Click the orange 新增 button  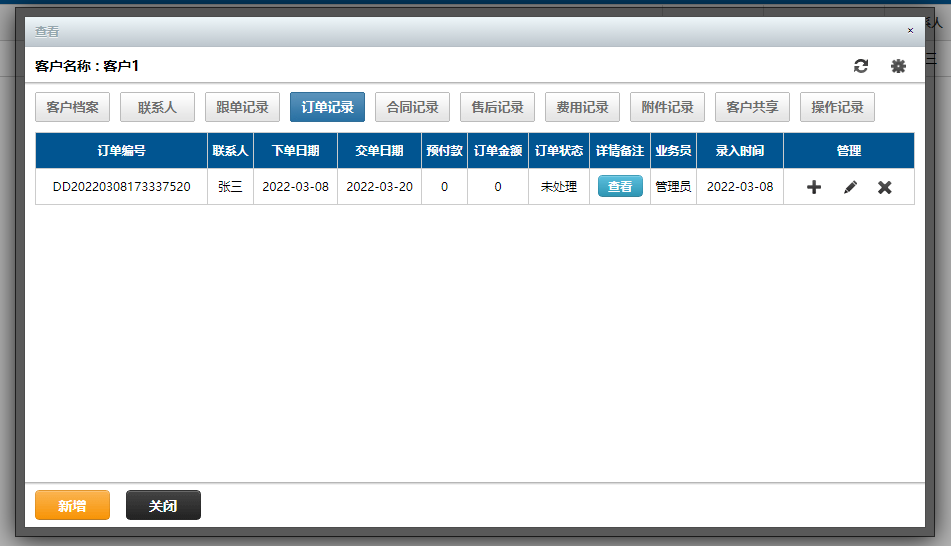pos(72,505)
